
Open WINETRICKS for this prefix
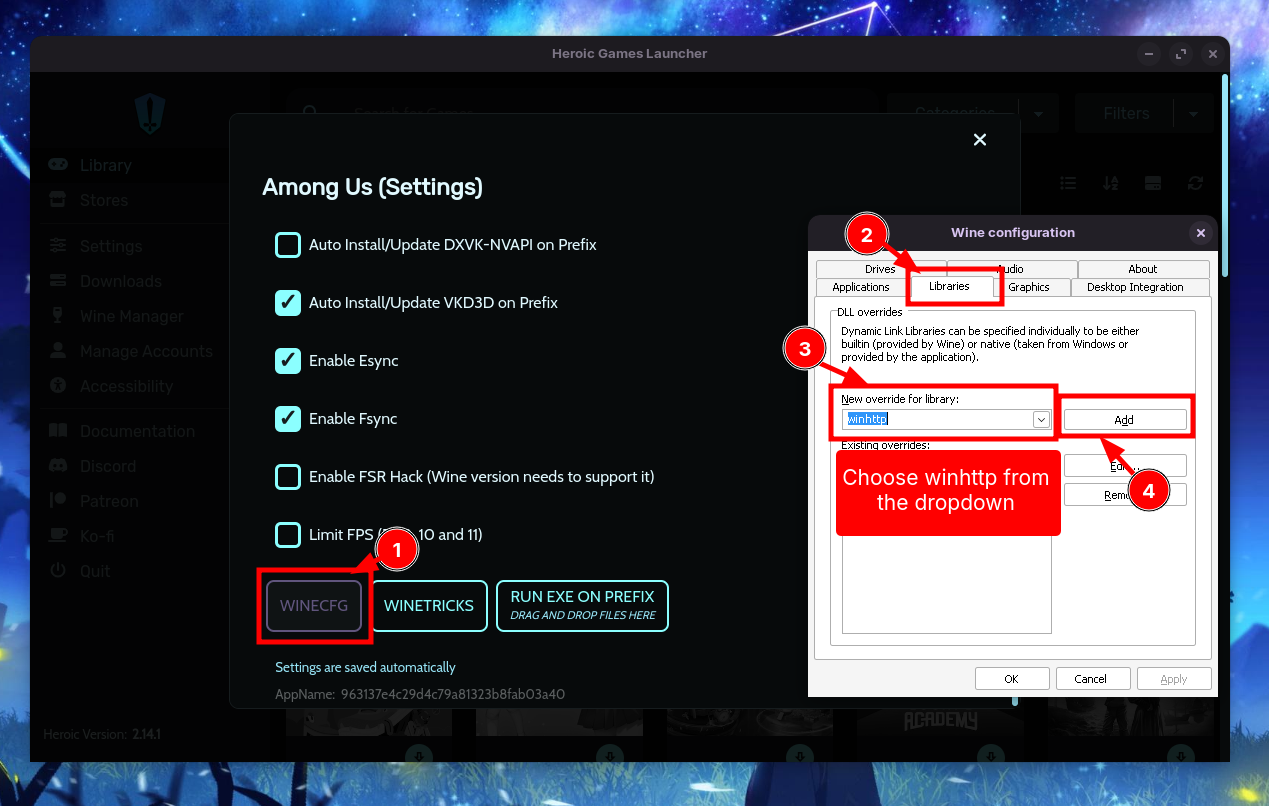coord(429,606)
